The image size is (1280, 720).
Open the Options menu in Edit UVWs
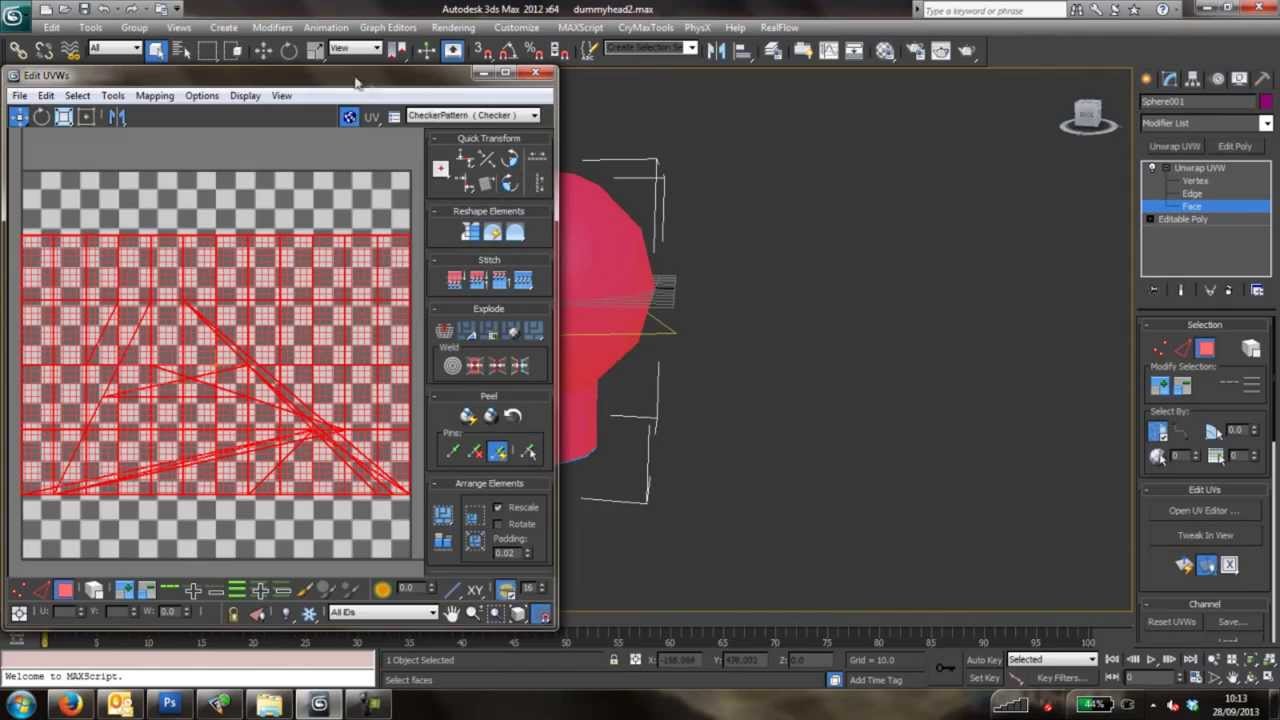201,96
